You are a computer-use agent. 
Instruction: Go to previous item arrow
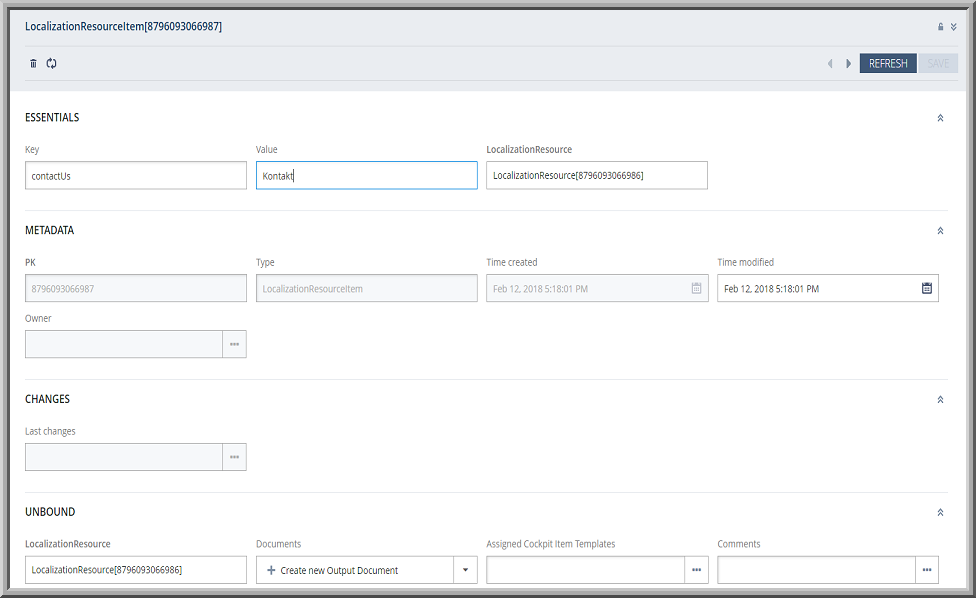[829, 64]
